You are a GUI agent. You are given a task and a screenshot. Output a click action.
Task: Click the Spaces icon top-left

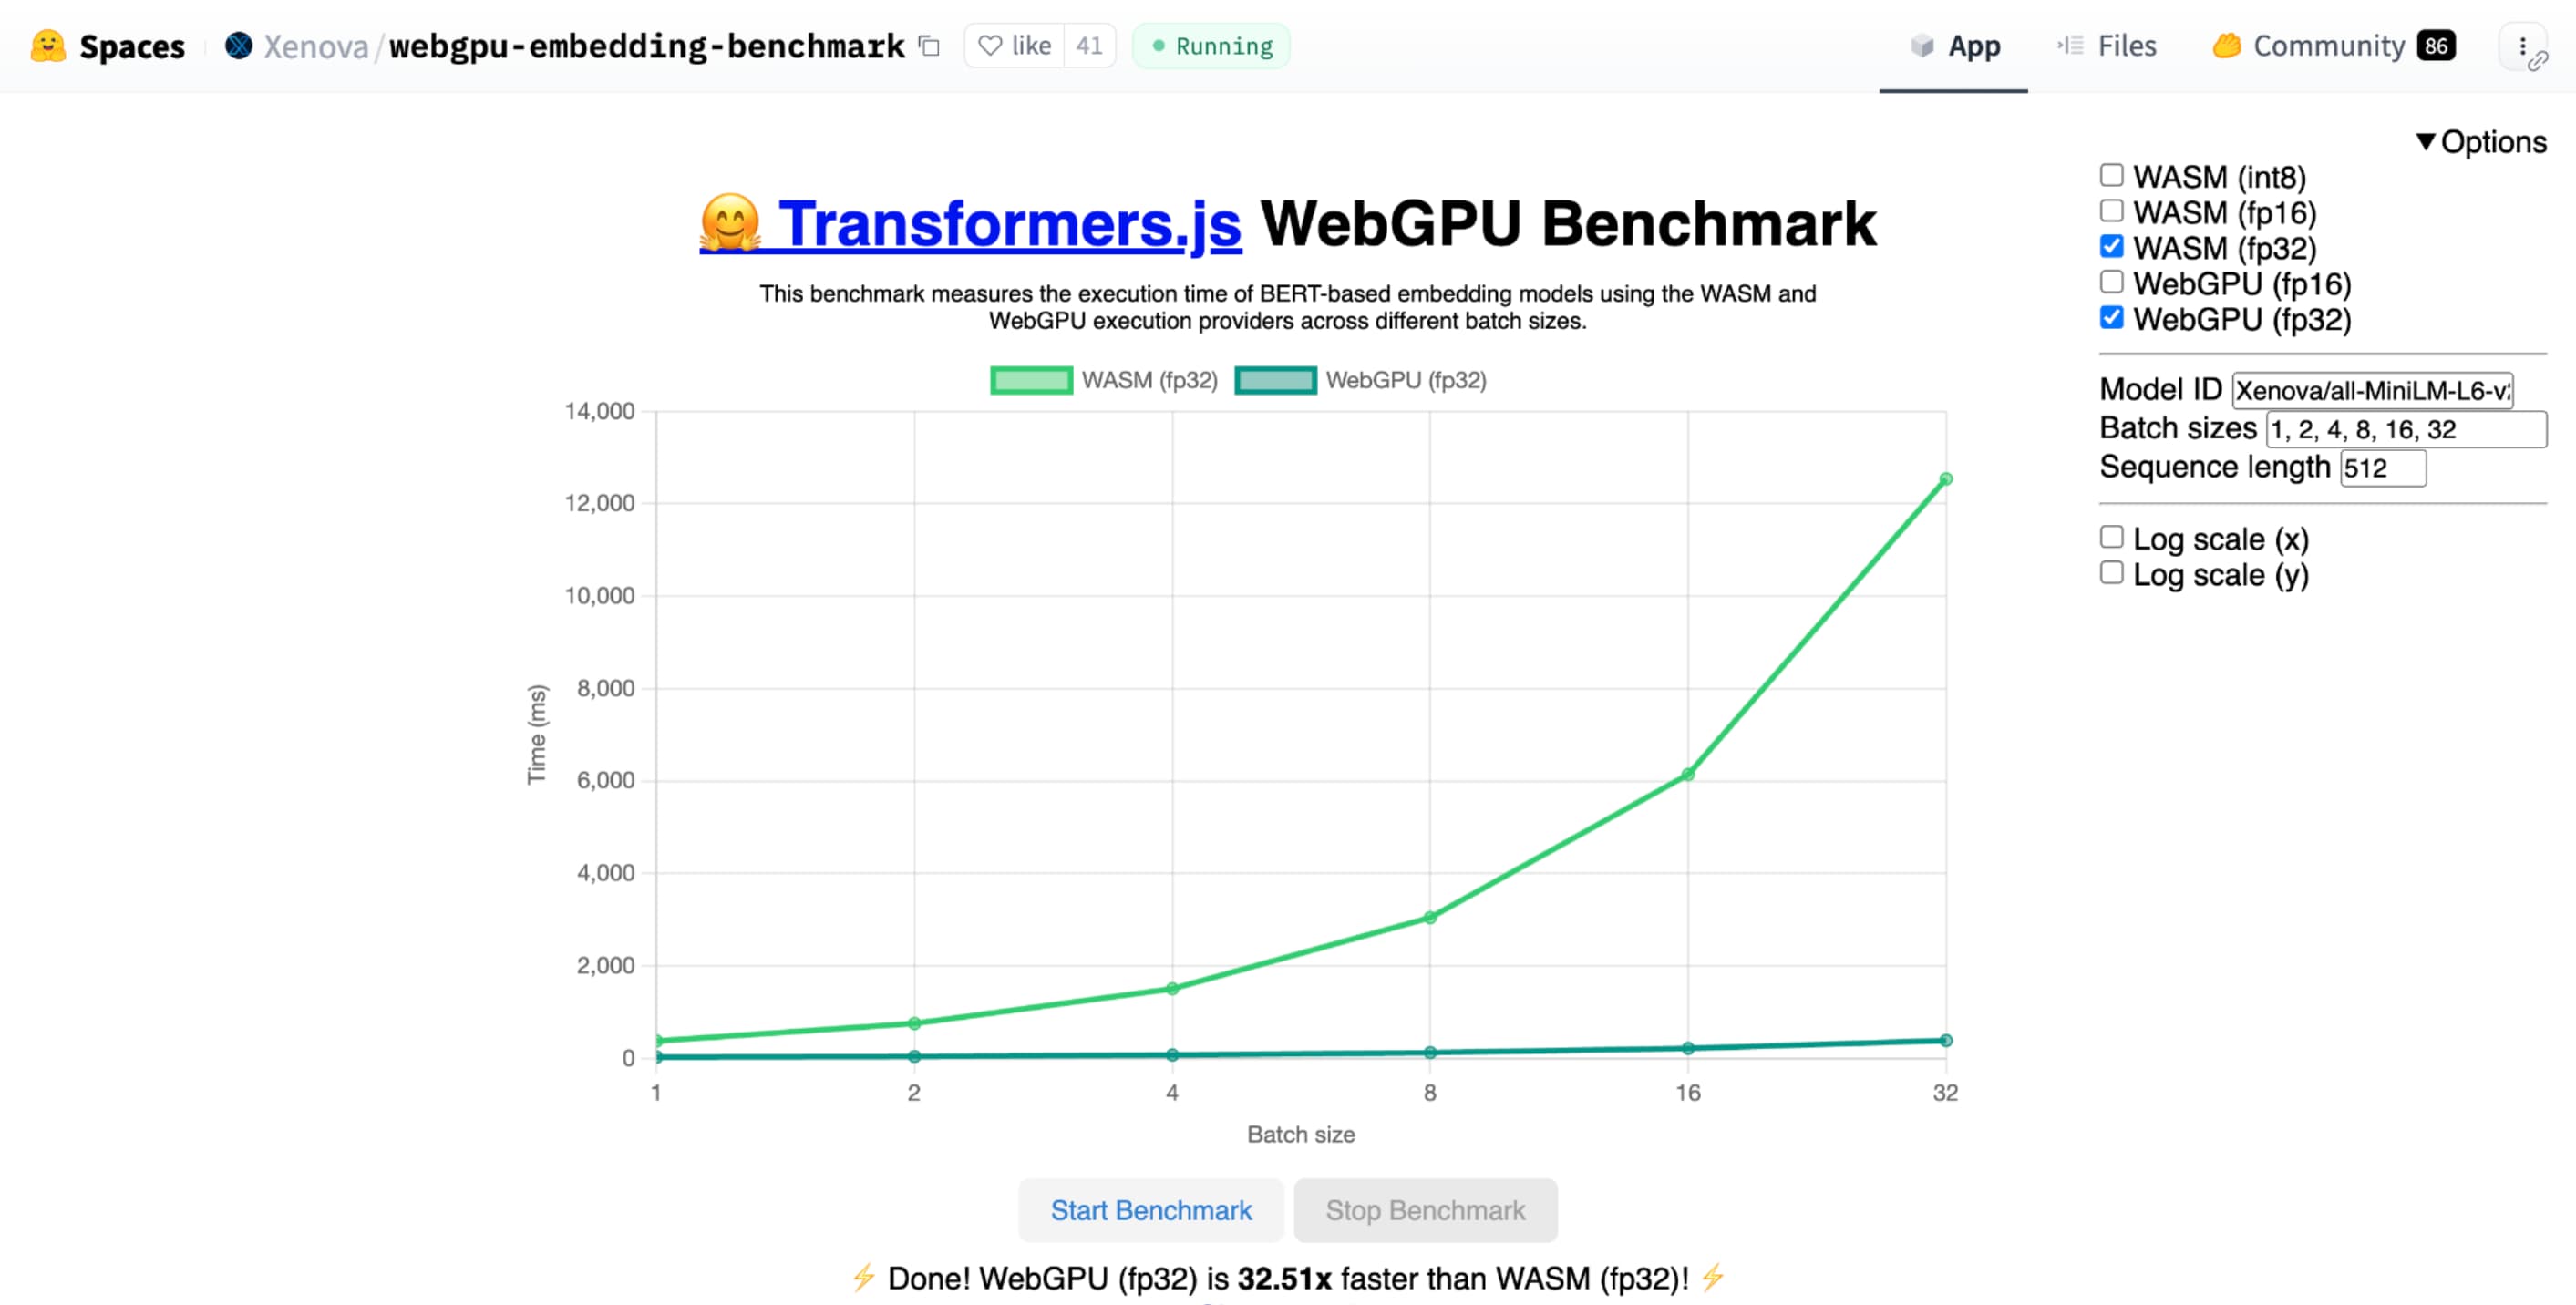coord(45,45)
